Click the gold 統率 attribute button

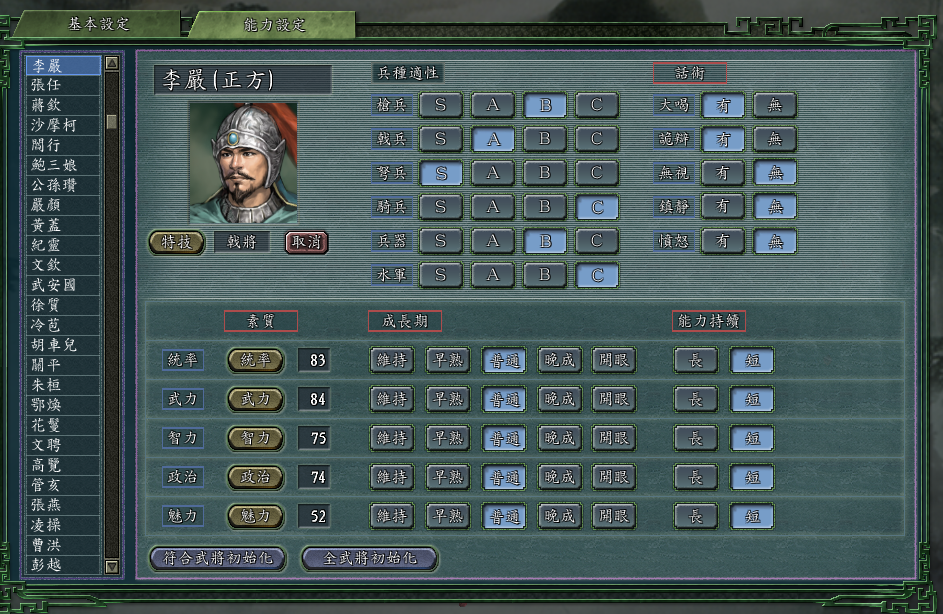pyautogui.click(x=256, y=360)
